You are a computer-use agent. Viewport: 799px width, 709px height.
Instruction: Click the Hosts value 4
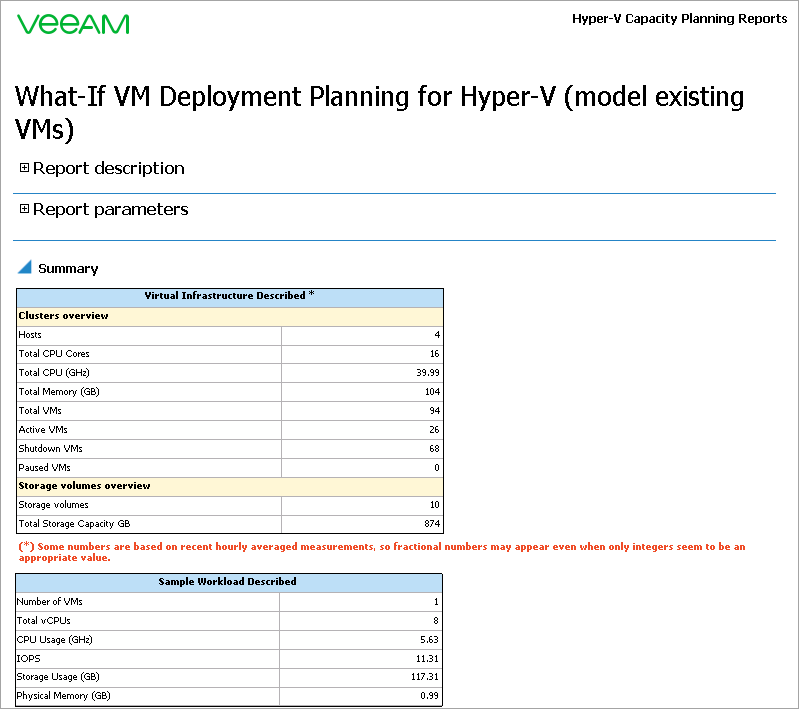437,335
